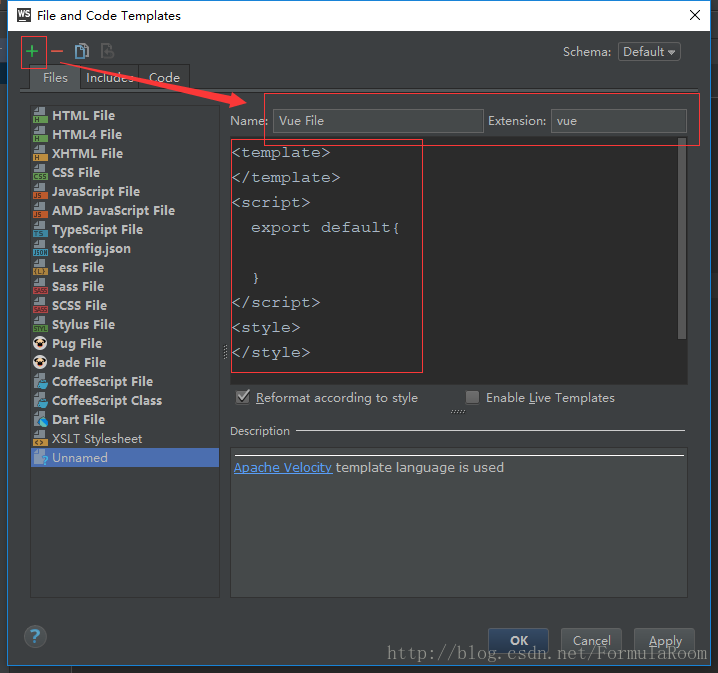The image size is (718, 673).
Task: Select the Stylus File template icon
Action: click(40, 324)
